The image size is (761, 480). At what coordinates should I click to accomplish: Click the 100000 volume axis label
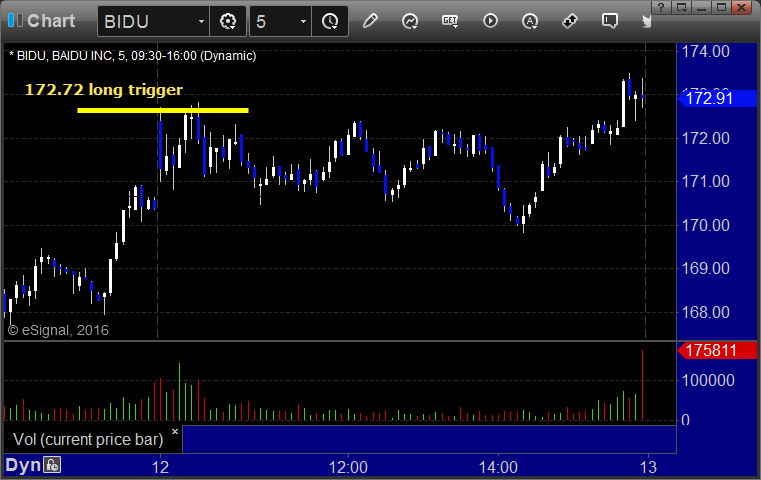708,380
